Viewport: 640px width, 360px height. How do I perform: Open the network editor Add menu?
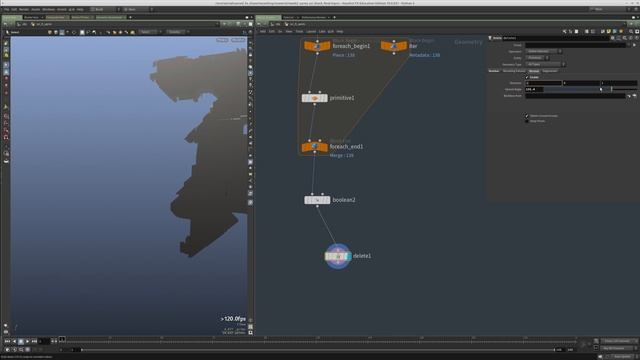[262, 31]
